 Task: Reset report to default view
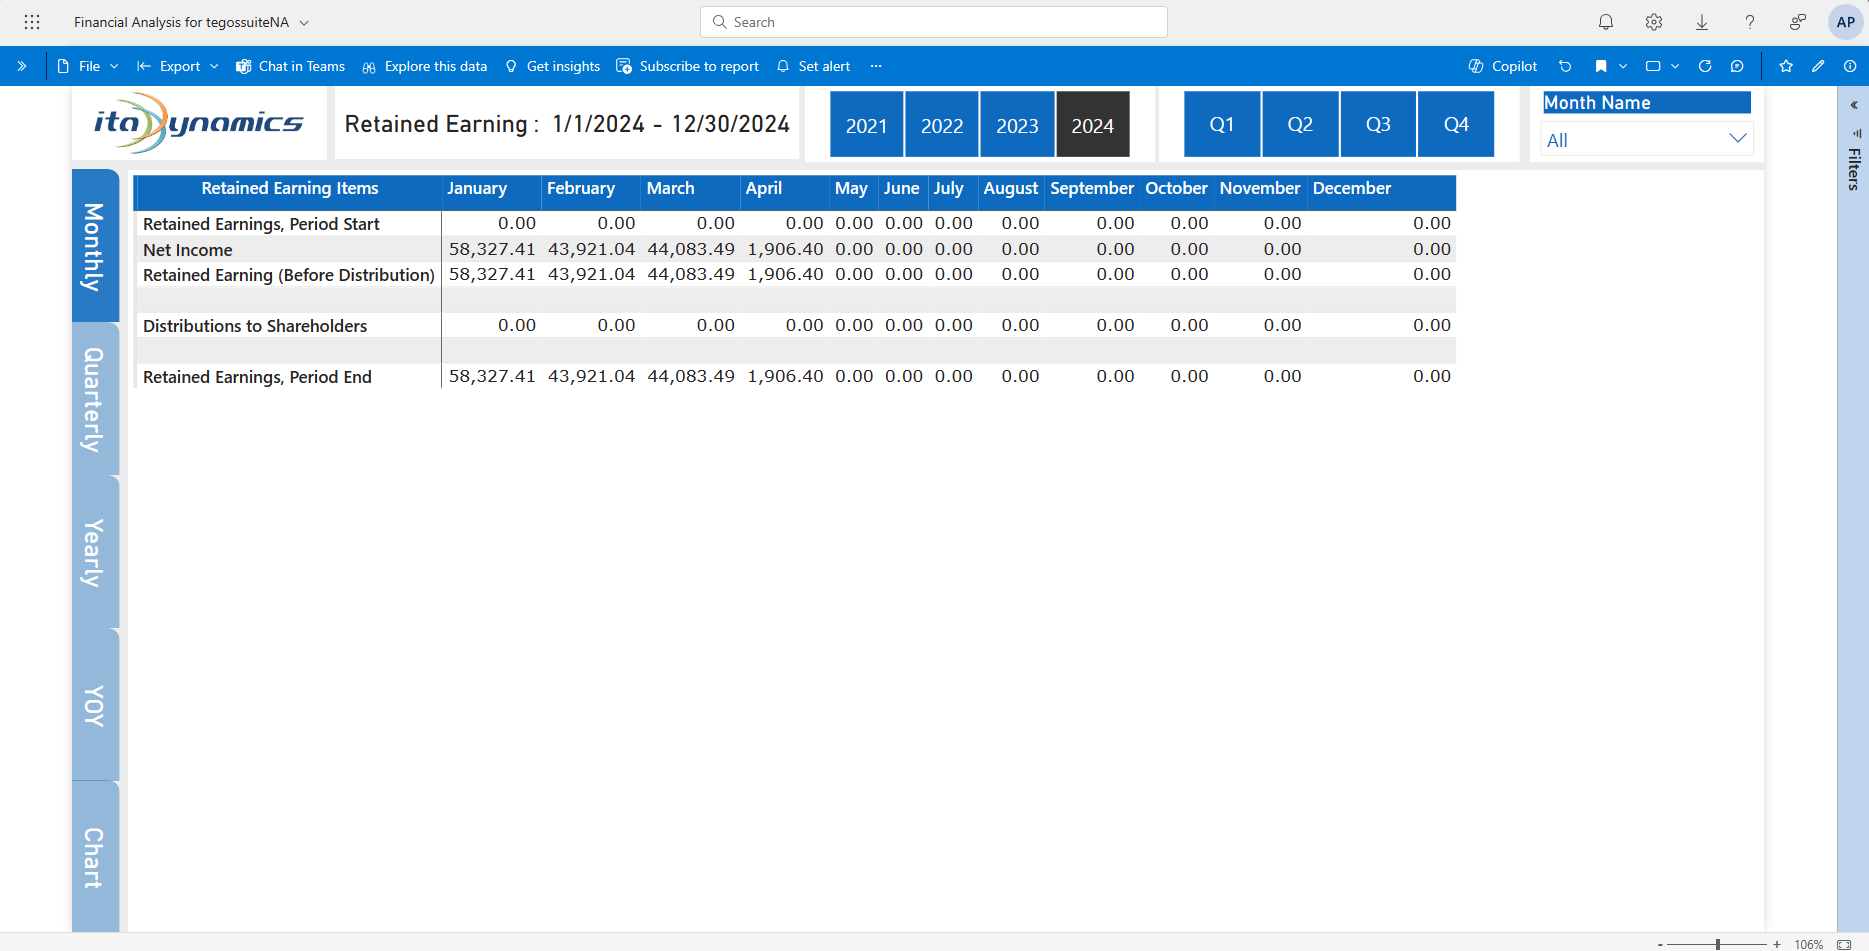1565,66
